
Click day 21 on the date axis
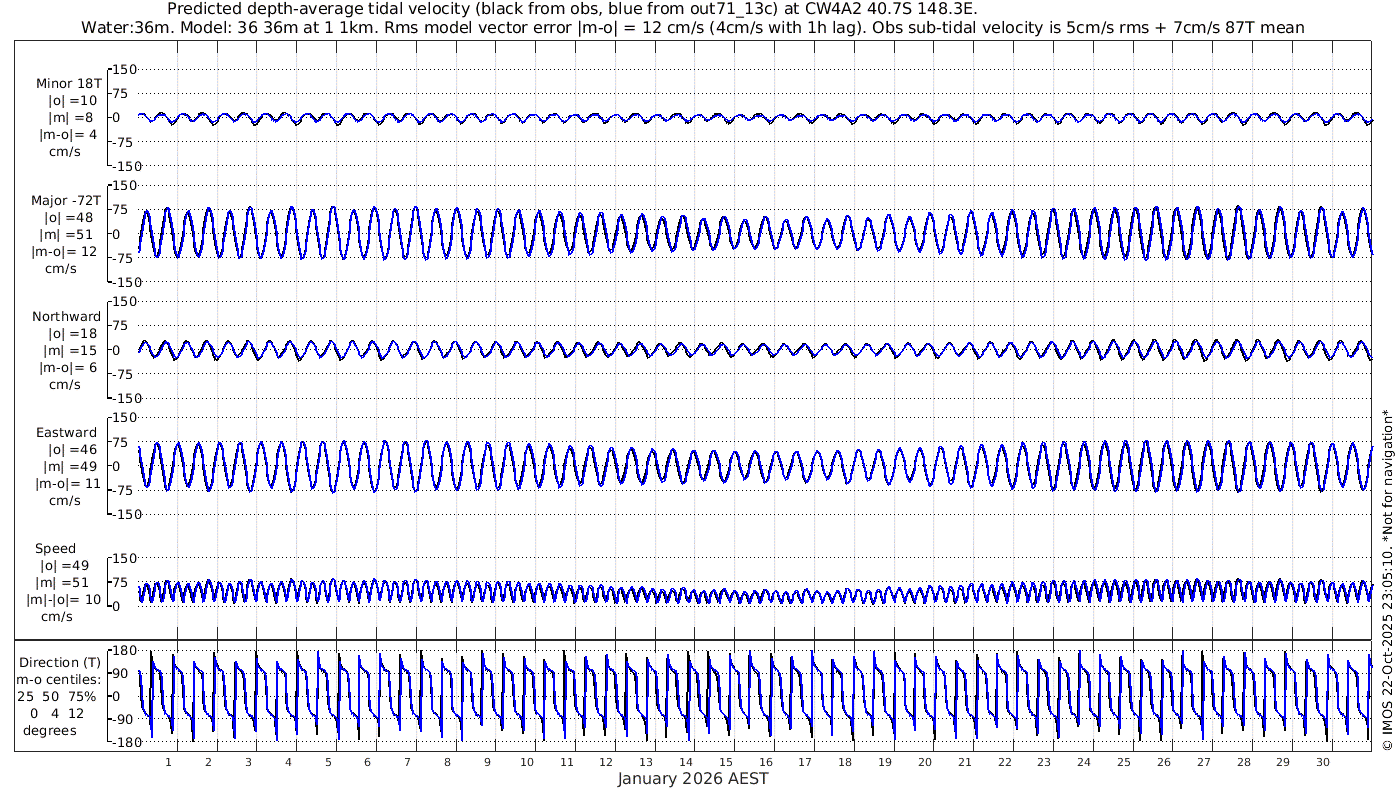click(965, 762)
